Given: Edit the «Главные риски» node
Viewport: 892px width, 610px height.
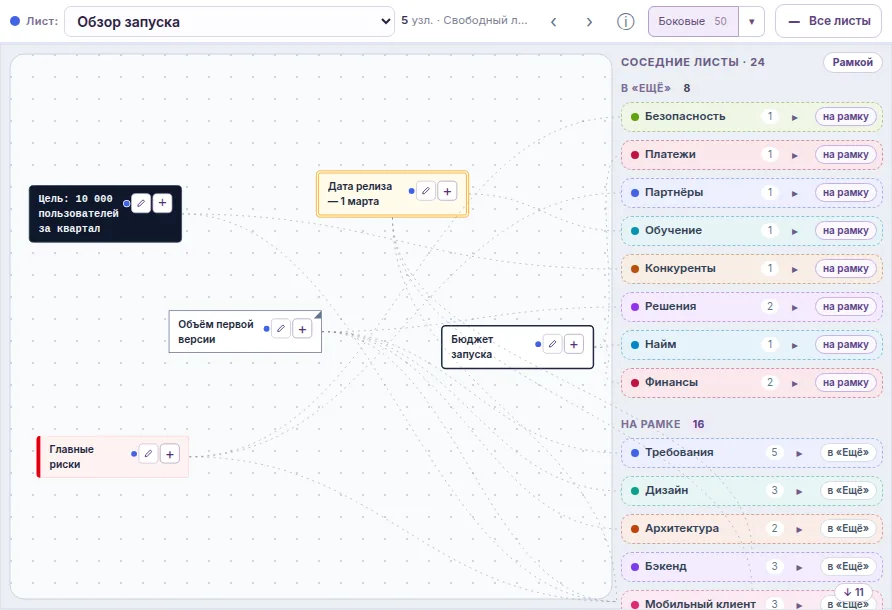Looking at the screenshot, I should (148, 454).
